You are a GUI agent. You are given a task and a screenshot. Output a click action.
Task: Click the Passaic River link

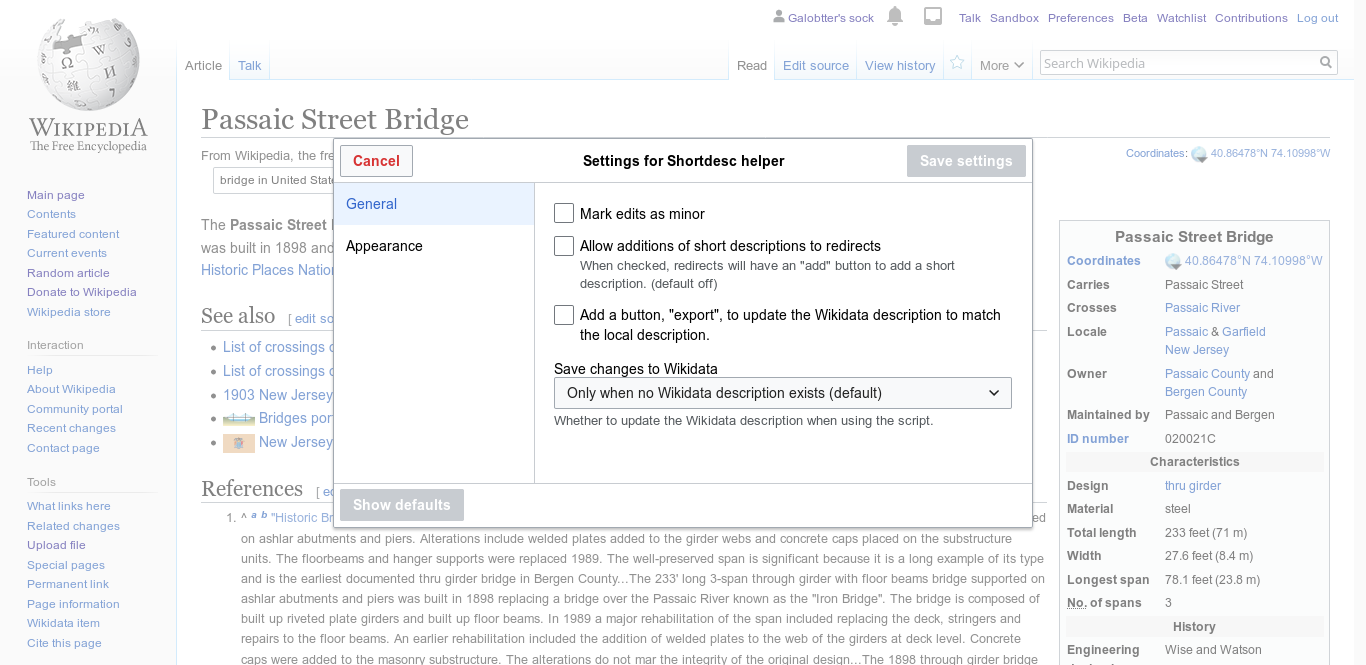(x=1202, y=308)
